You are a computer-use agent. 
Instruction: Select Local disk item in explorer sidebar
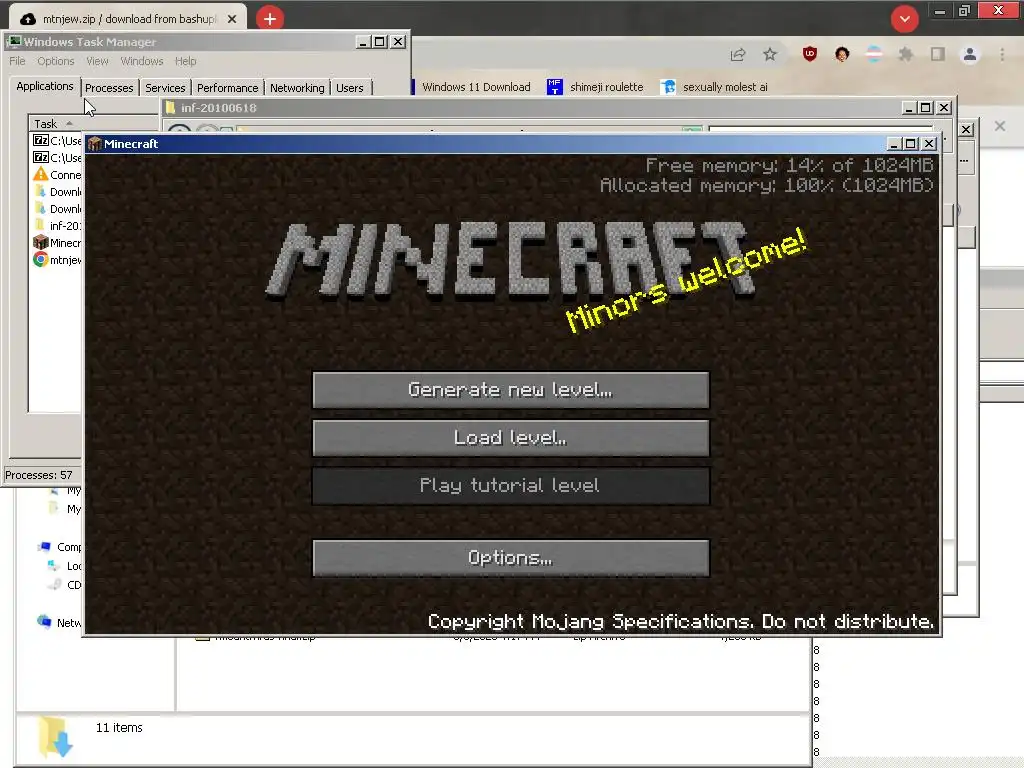pyautogui.click(x=64, y=566)
